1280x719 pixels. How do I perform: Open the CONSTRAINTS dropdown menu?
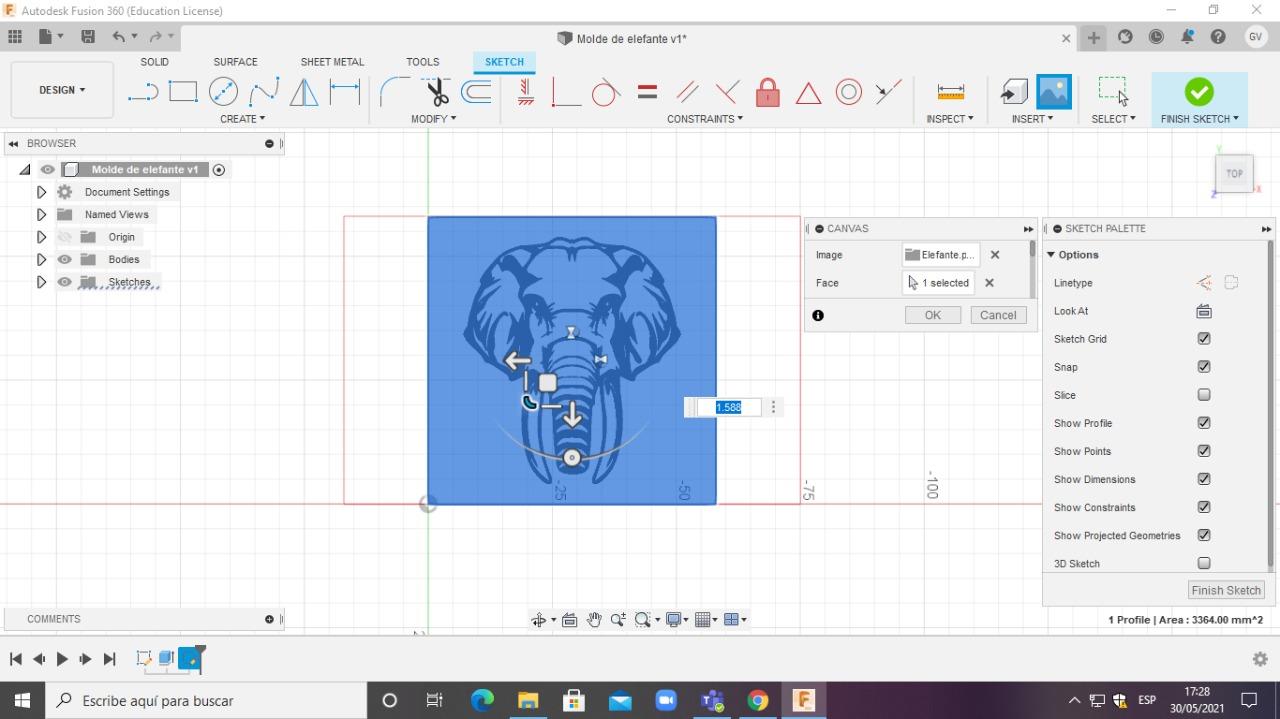(x=705, y=118)
